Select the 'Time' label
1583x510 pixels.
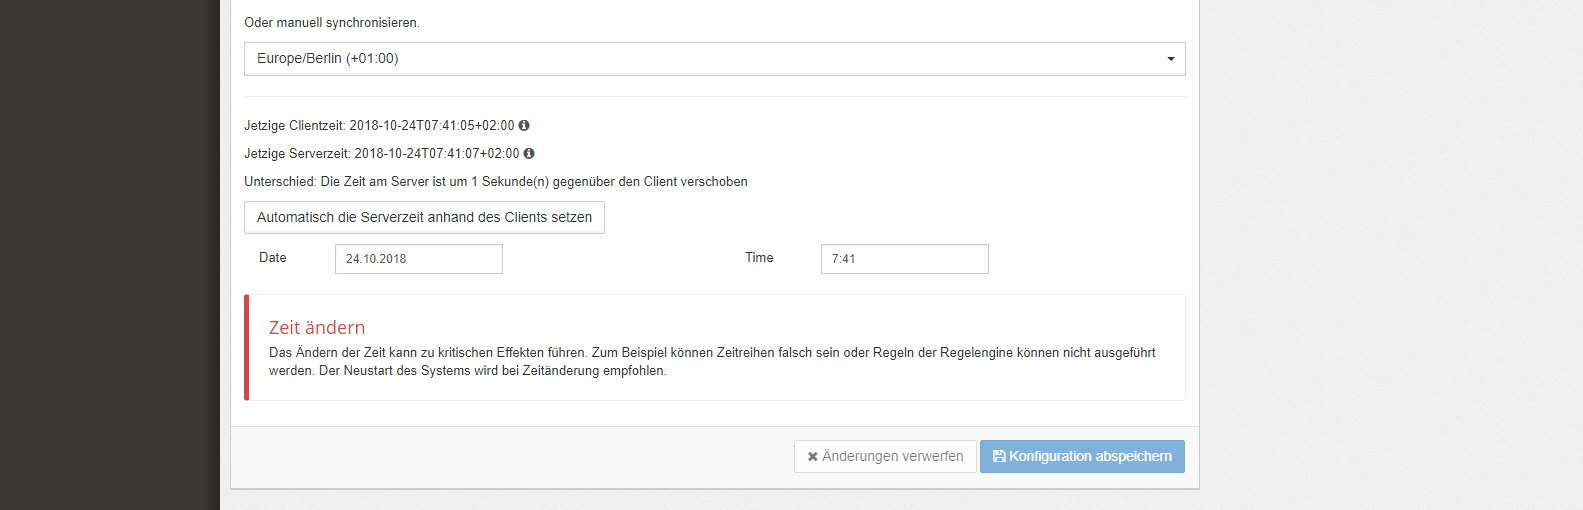[x=759, y=258]
